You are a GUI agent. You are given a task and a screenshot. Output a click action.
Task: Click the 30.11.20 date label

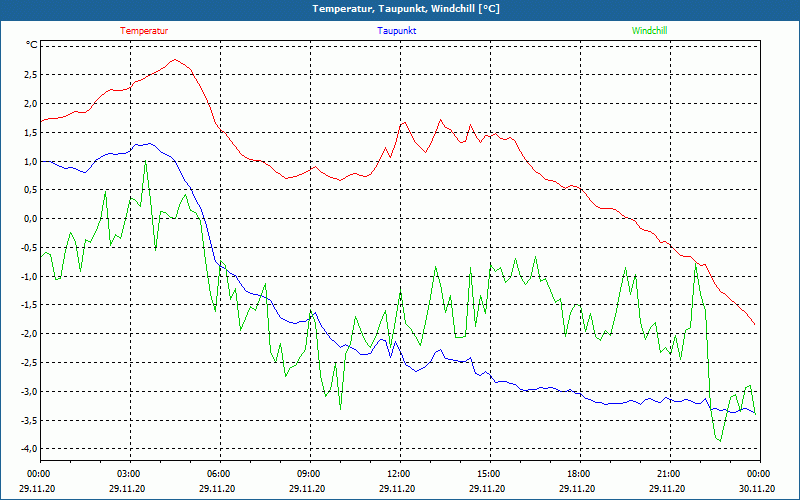tap(757, 488)
